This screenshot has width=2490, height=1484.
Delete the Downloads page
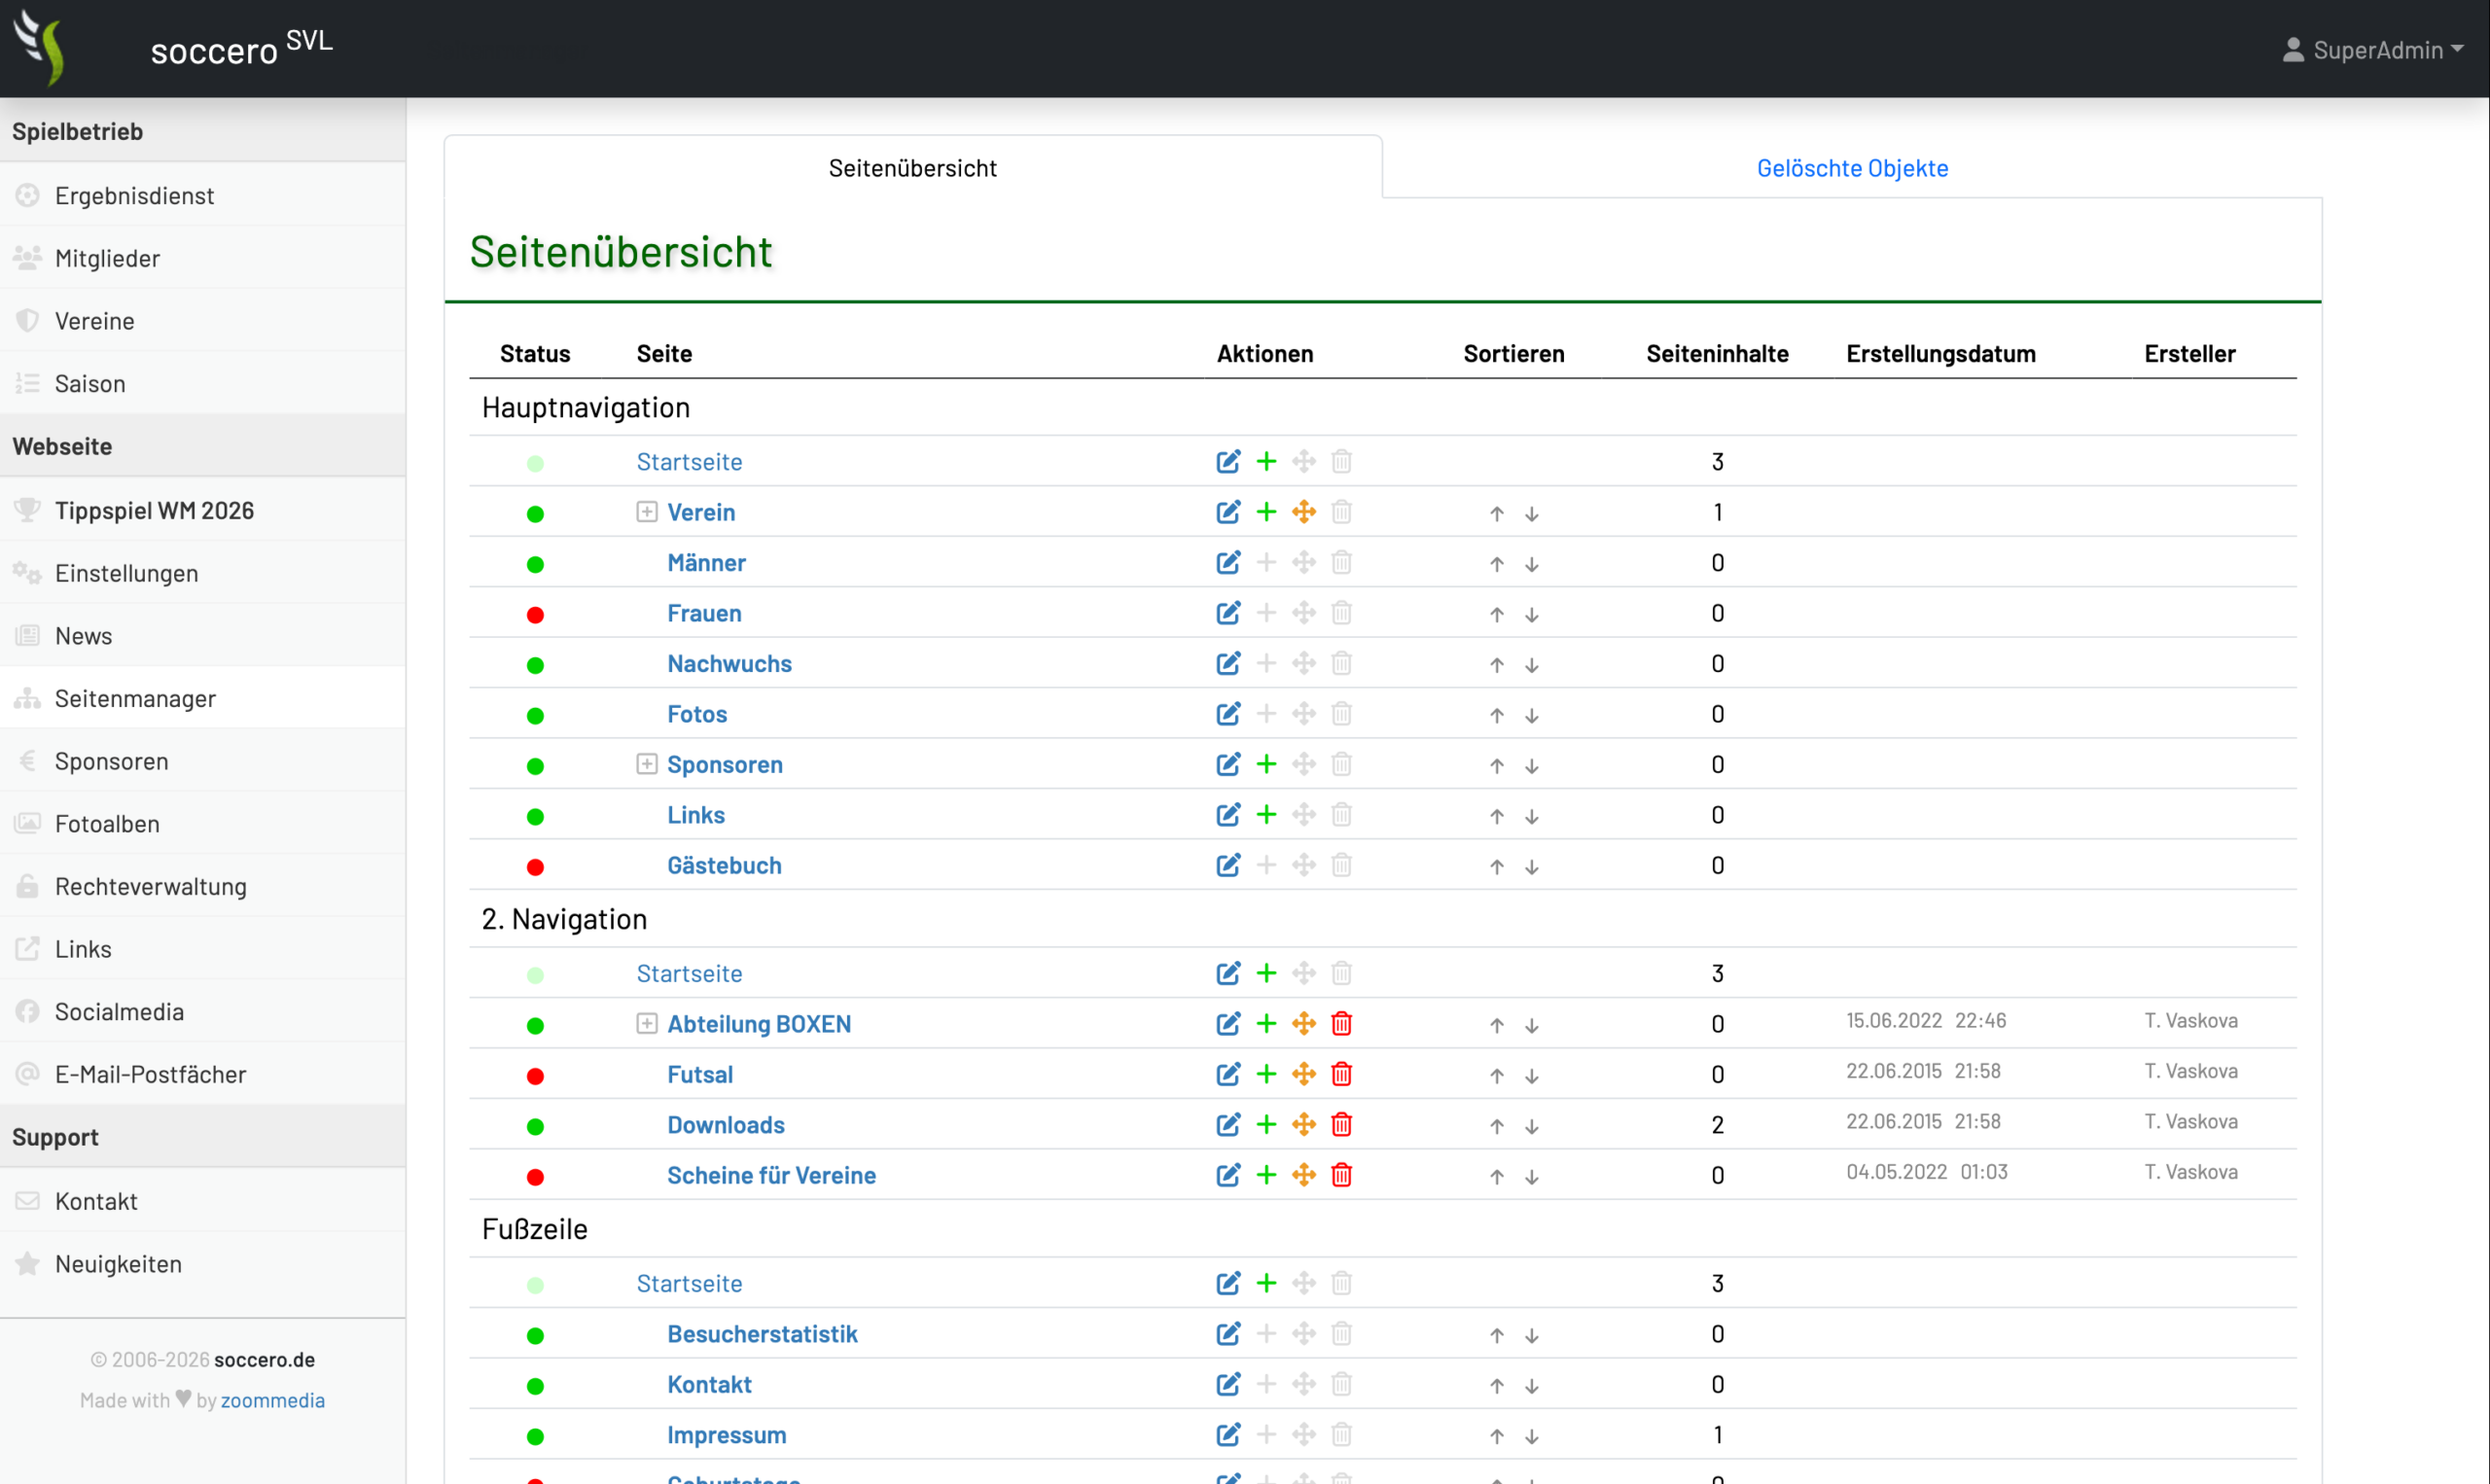tap(1342, 1125)
